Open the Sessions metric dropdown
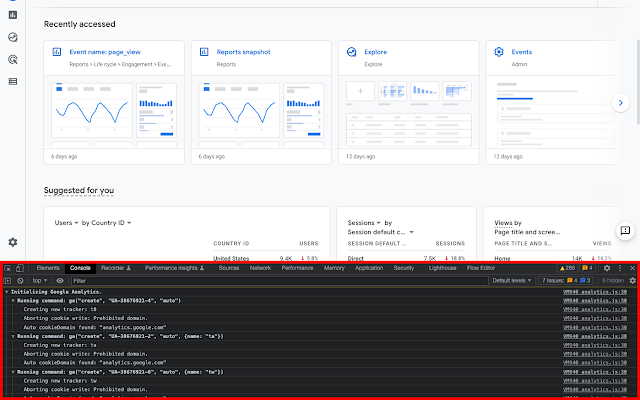The width and height of the screenshot is (640, 400). pyautogui.click(x=364, y=223)
